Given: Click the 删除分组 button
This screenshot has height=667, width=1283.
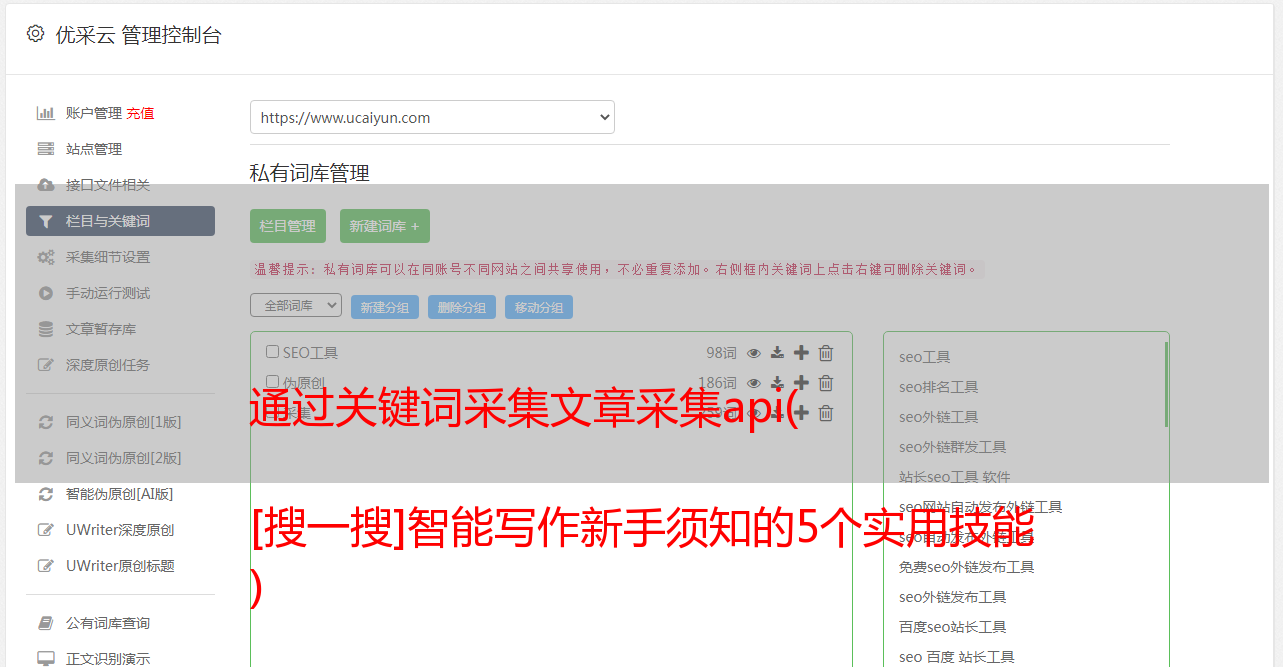Looking at the screenshot, I should point(462,307).
